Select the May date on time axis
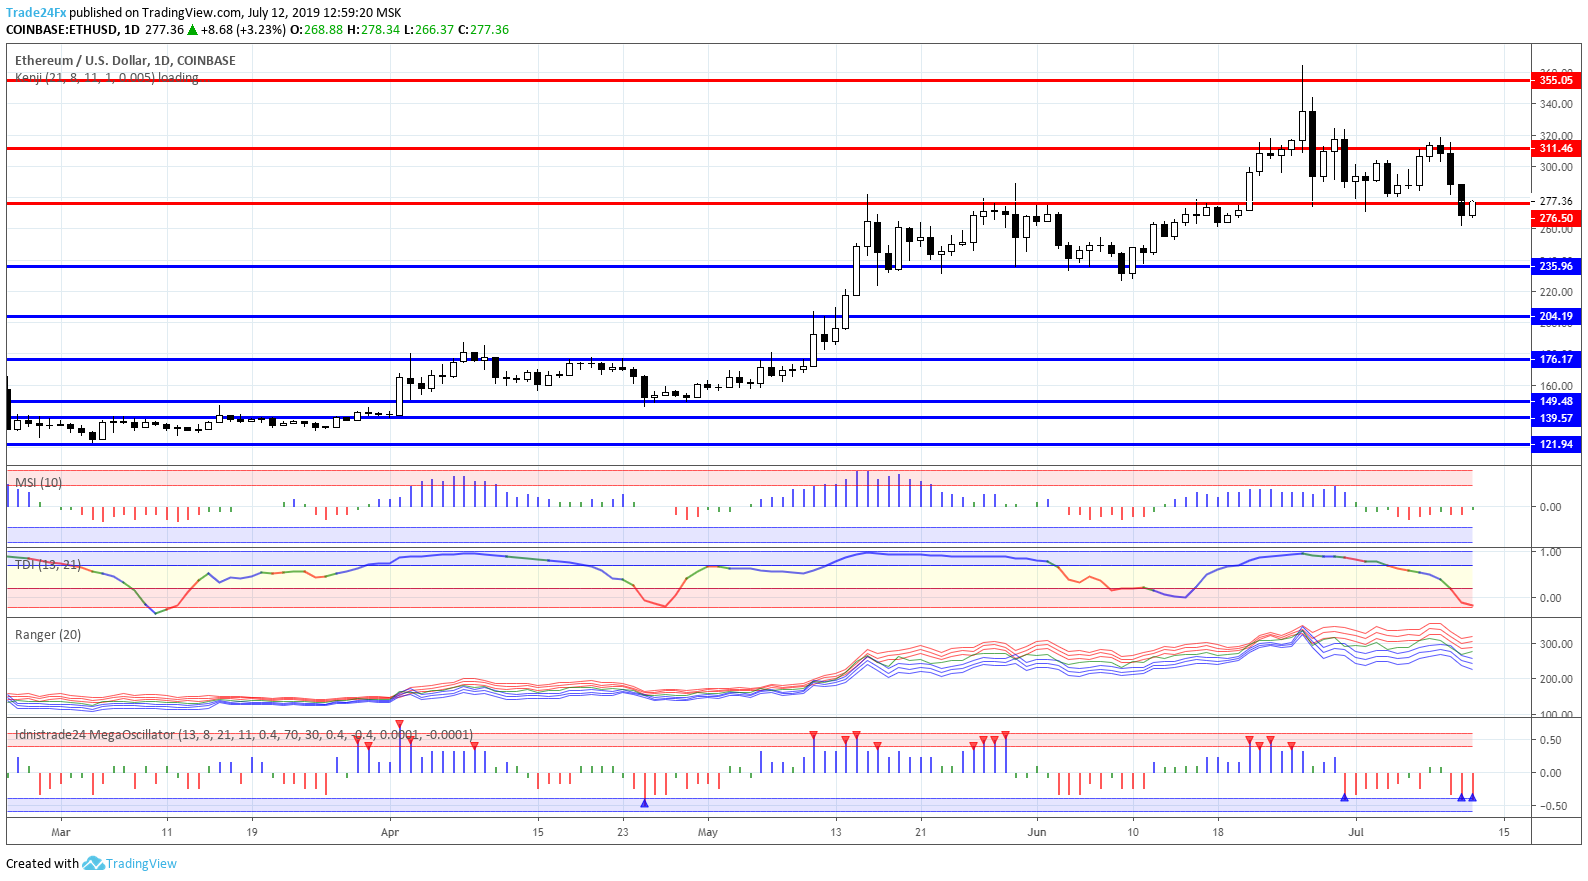This screenshot has height=881, width=1588. [x=708, y=832]
